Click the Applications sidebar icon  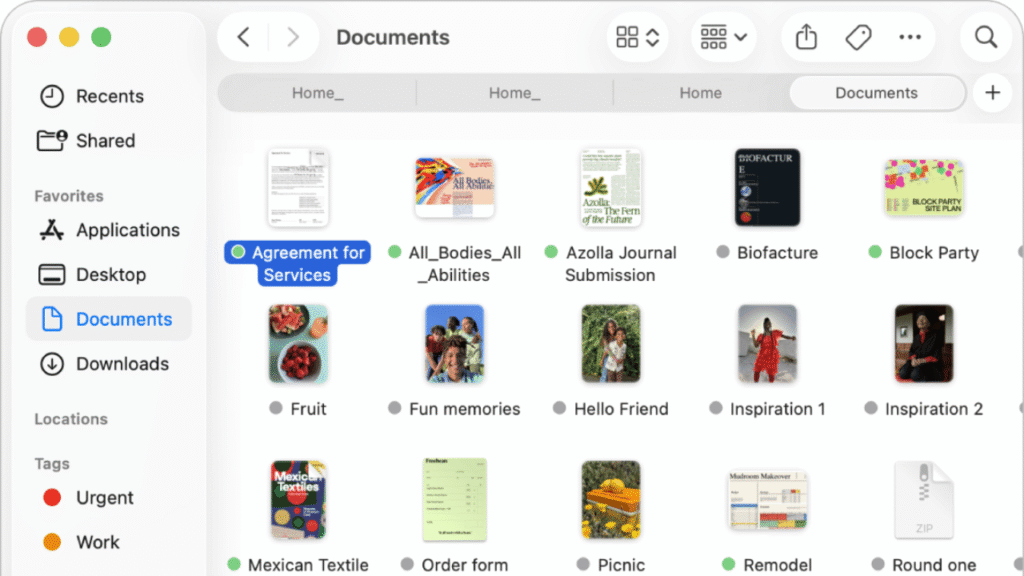(52, 230)
